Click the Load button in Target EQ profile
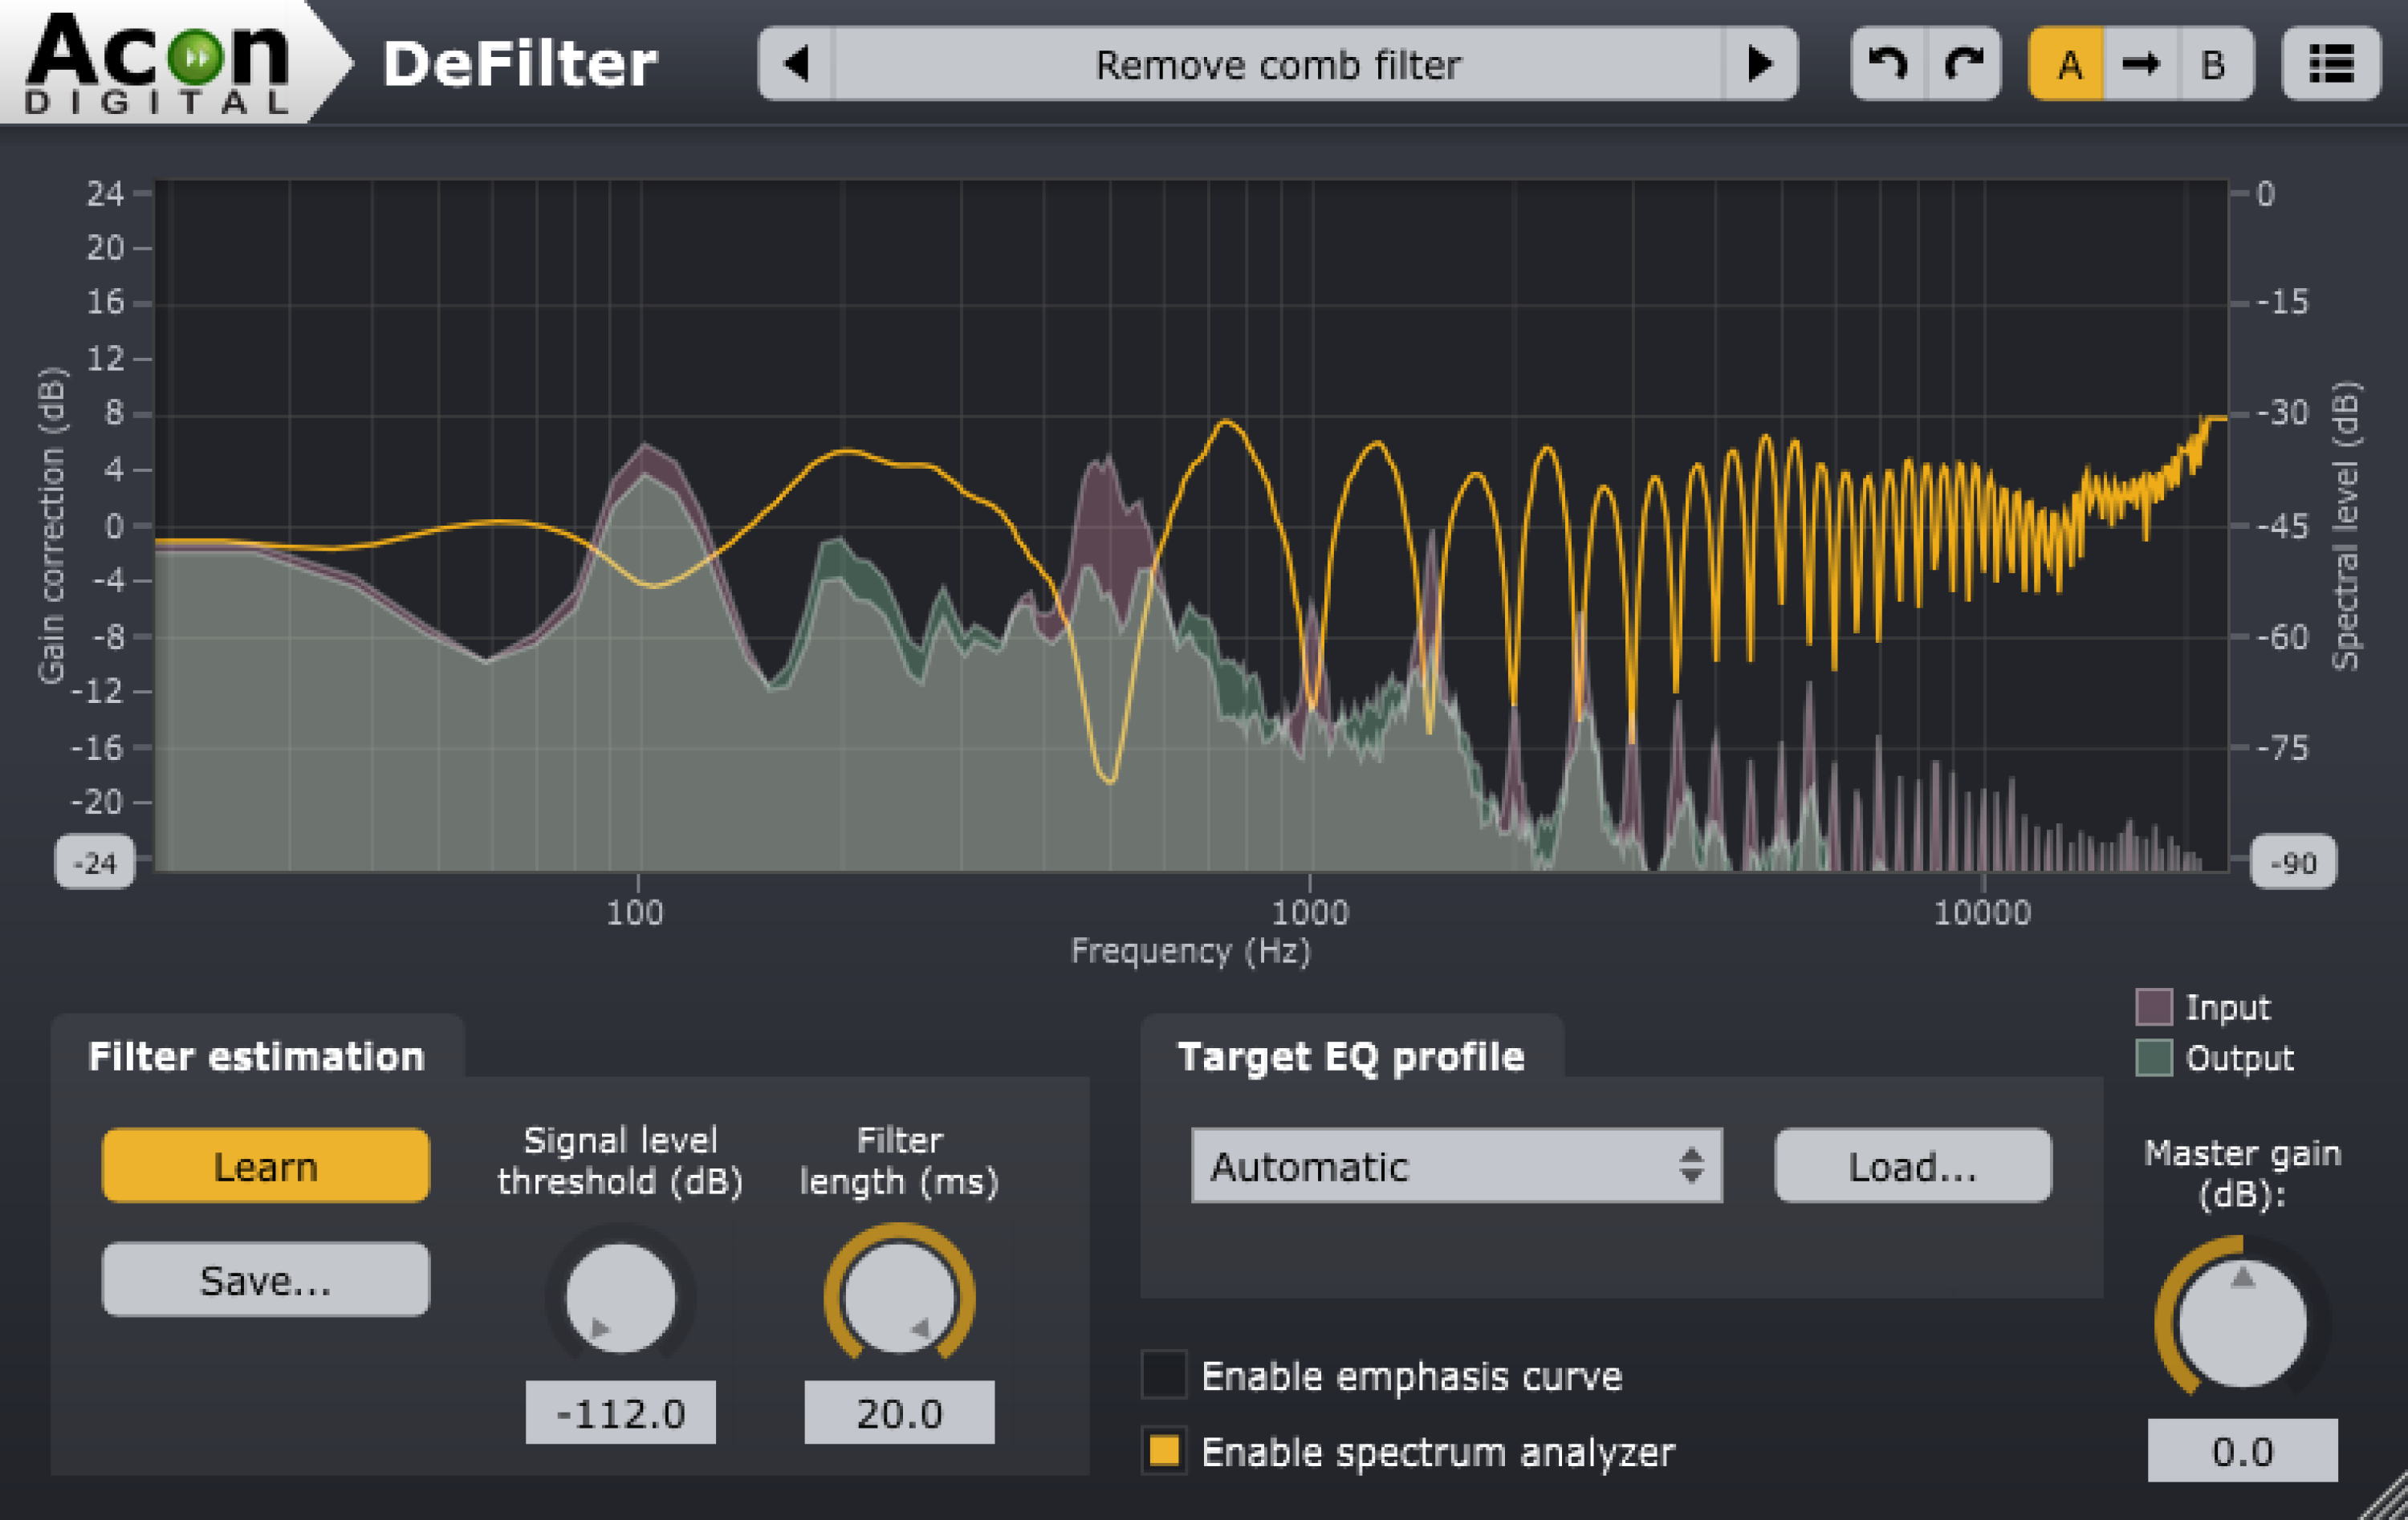Image resolution: width=2408 pixels, height=1520 pixels. [1910, 1165]
